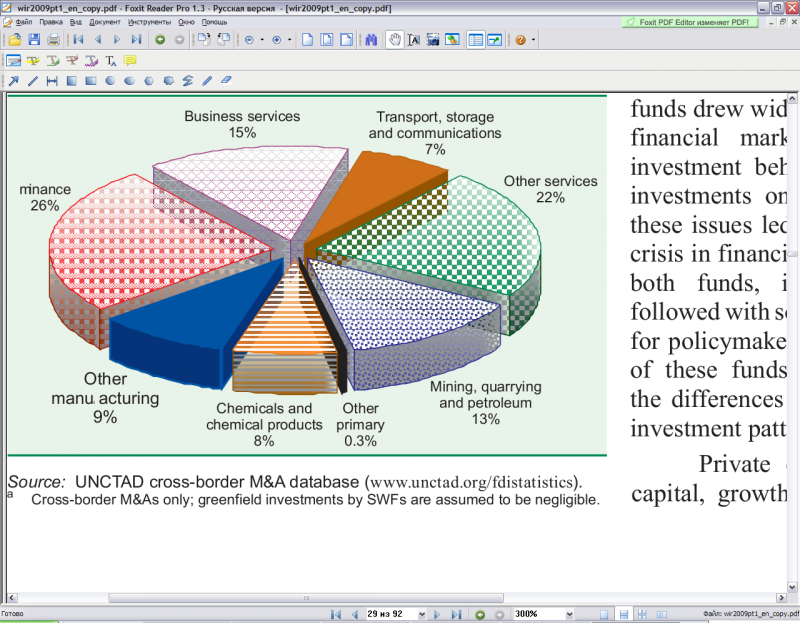Click the Save icon in toolbar
The height and width of the screenshot is (623, 800).
(34, 40)
